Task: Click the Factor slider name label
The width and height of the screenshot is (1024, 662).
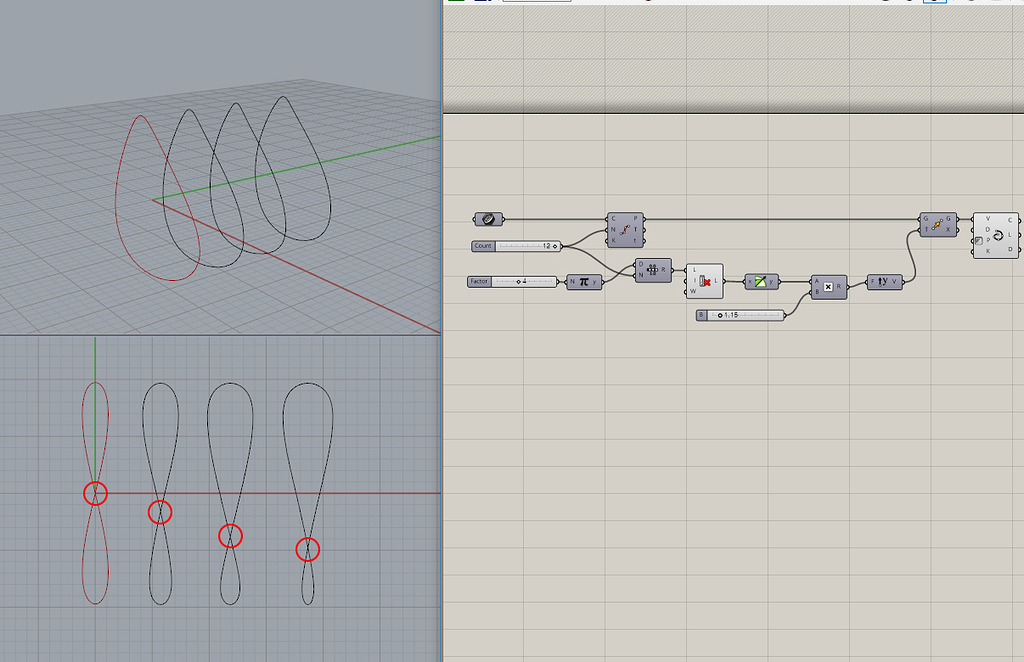Action: pyautogui.click(x=479, y=282)
